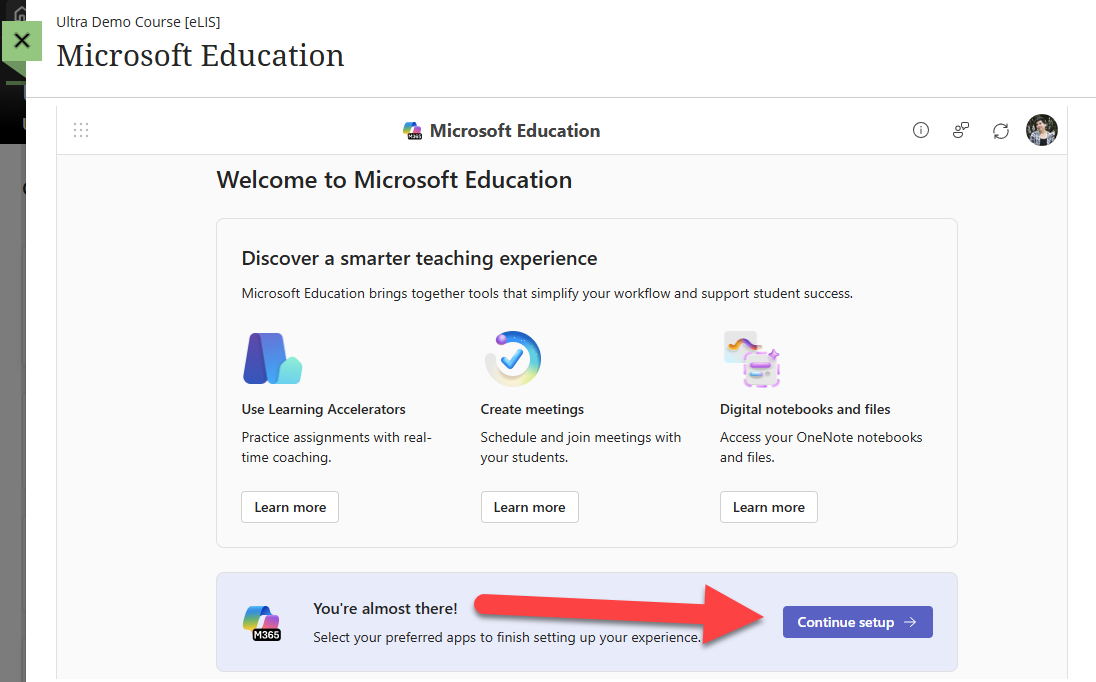This screenshot has width=1096, height=682.
Task: Click 'Practice assignments with real-time coaching' text
Action: pyautogui.click(x=336, y=447)
